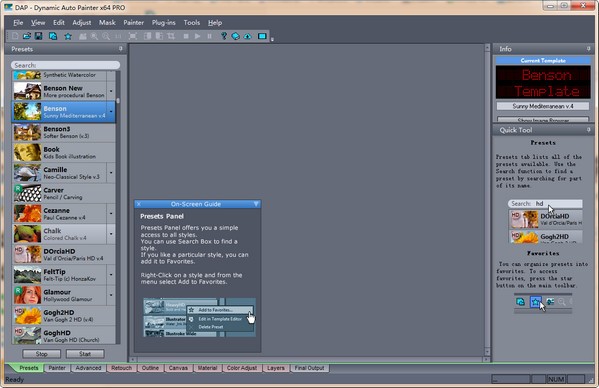Pin the Presets panel with the pushpin icon

coord(121,49)
